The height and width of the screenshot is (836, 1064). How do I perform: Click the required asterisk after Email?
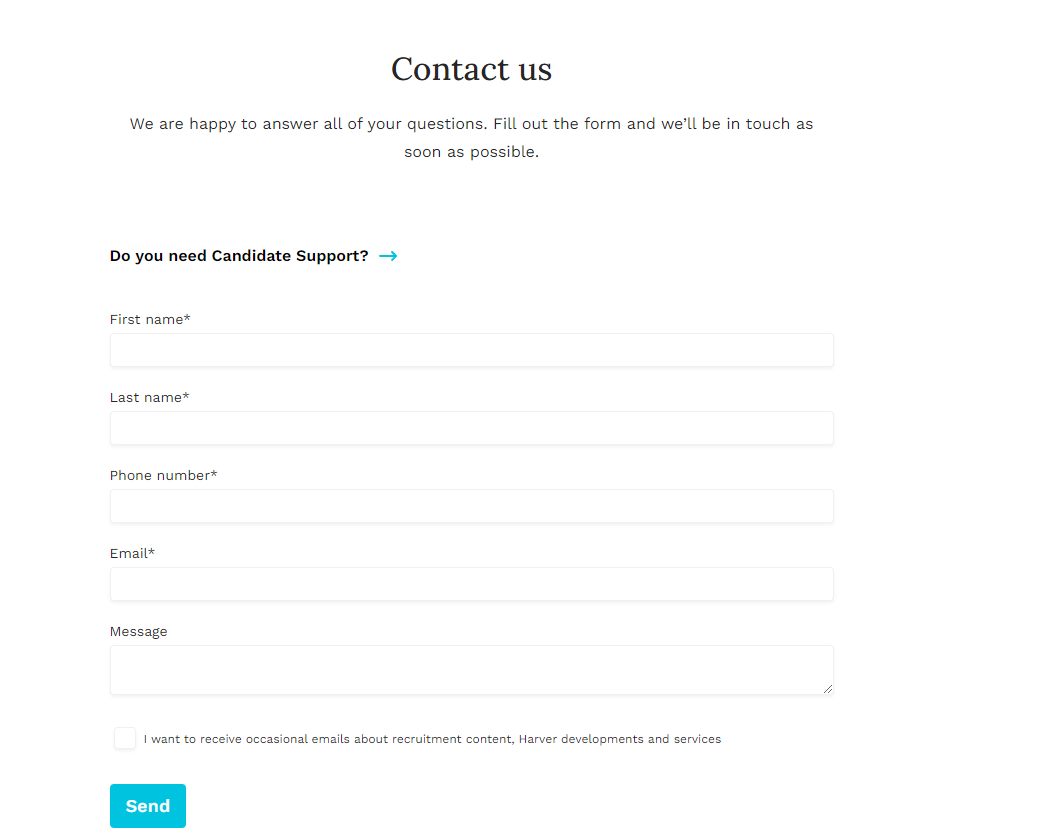tap(152, 552)
